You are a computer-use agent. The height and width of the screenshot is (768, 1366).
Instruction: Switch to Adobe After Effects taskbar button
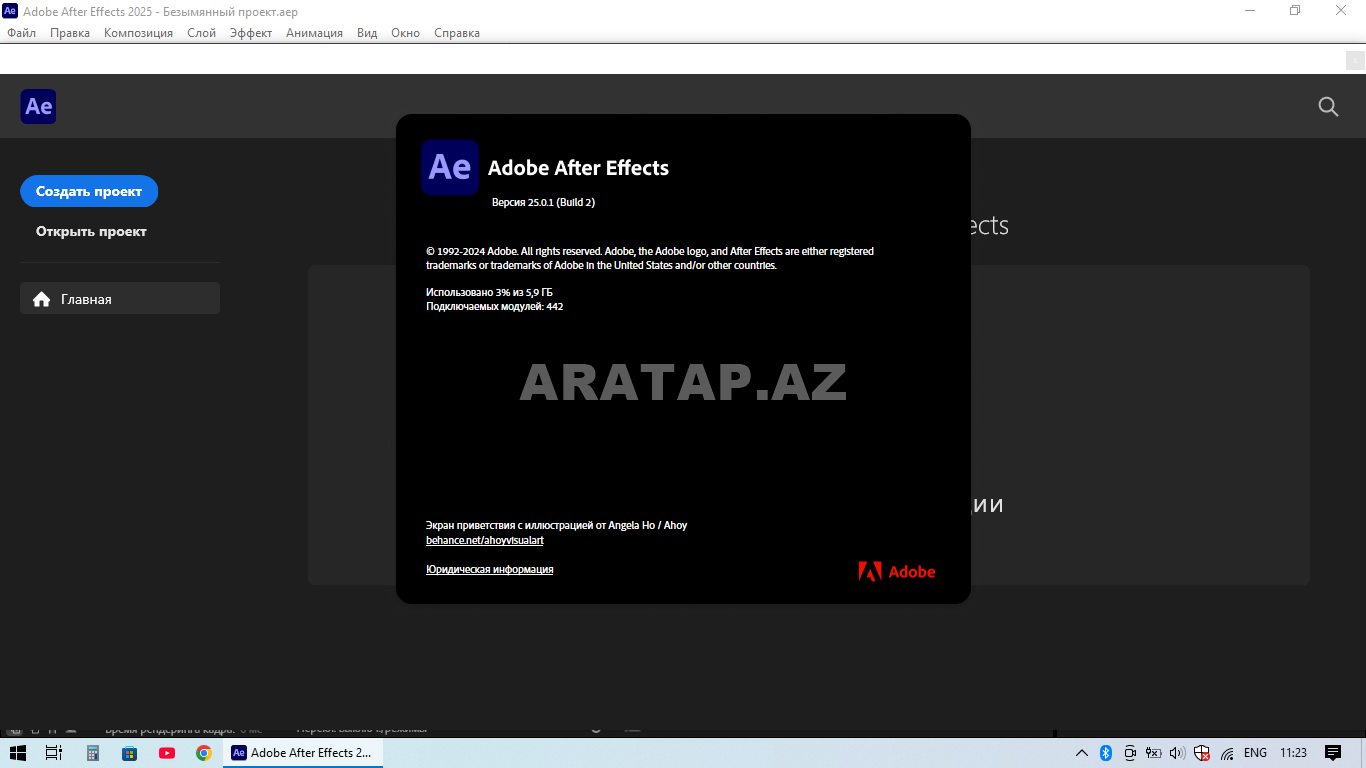pyautogui.click(x=303, y=753)
